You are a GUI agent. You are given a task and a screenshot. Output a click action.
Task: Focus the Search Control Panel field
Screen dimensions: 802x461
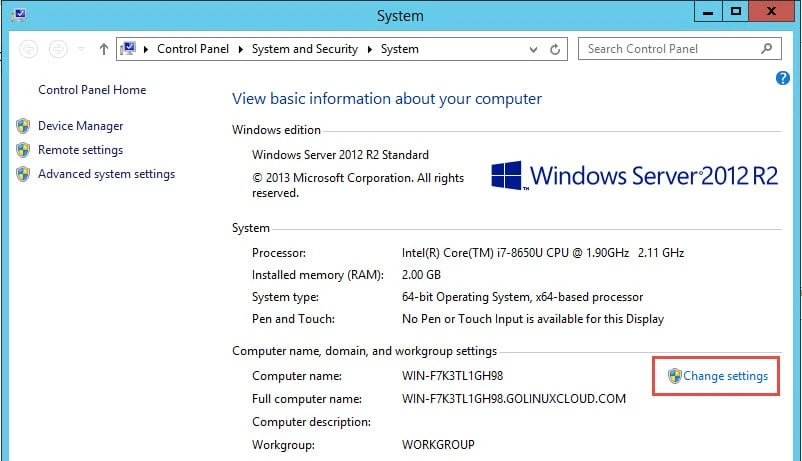(680, 49)
